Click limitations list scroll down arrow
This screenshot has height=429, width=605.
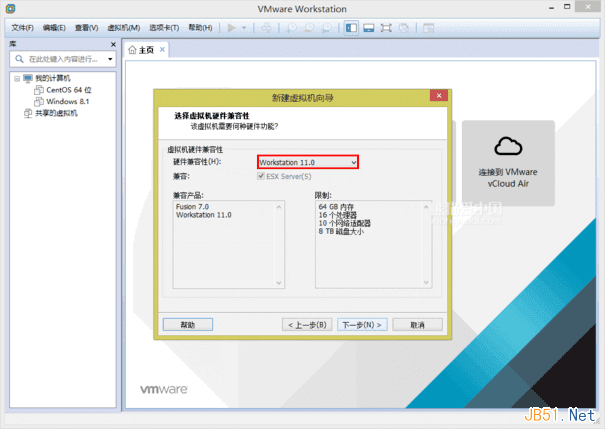[x=426, y=282]
